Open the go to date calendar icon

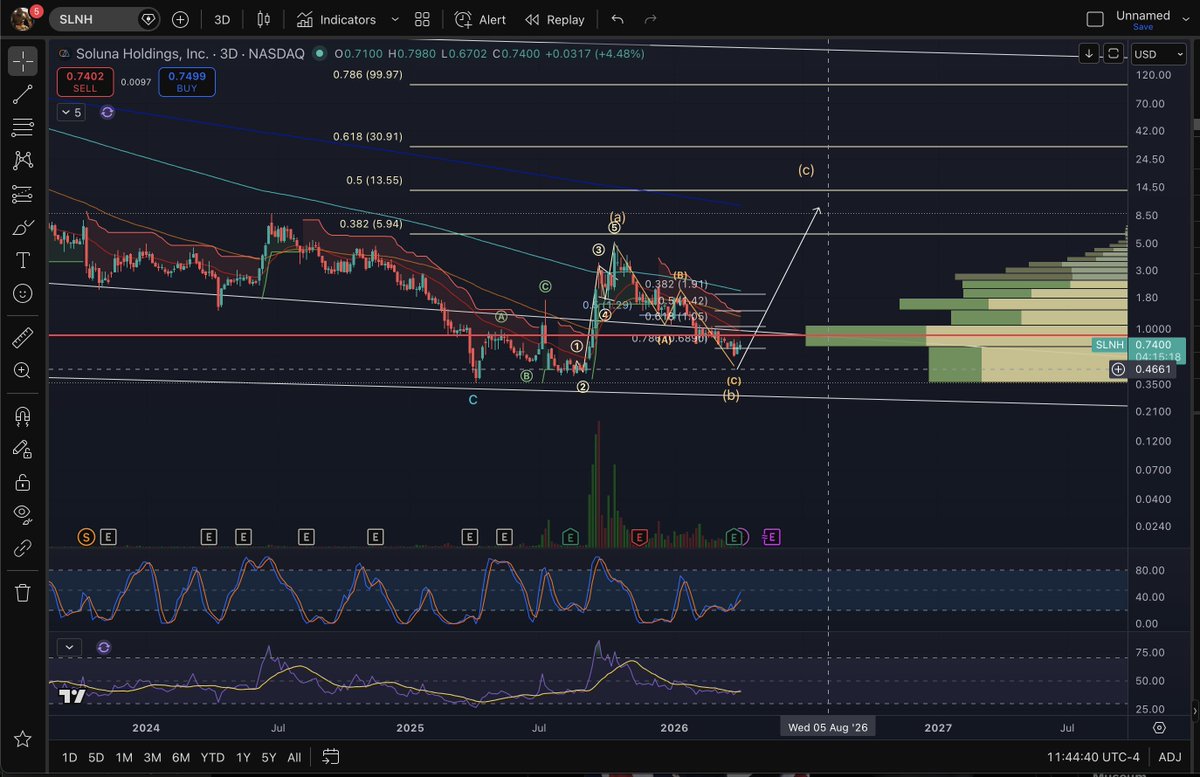(x=331, y=756)
